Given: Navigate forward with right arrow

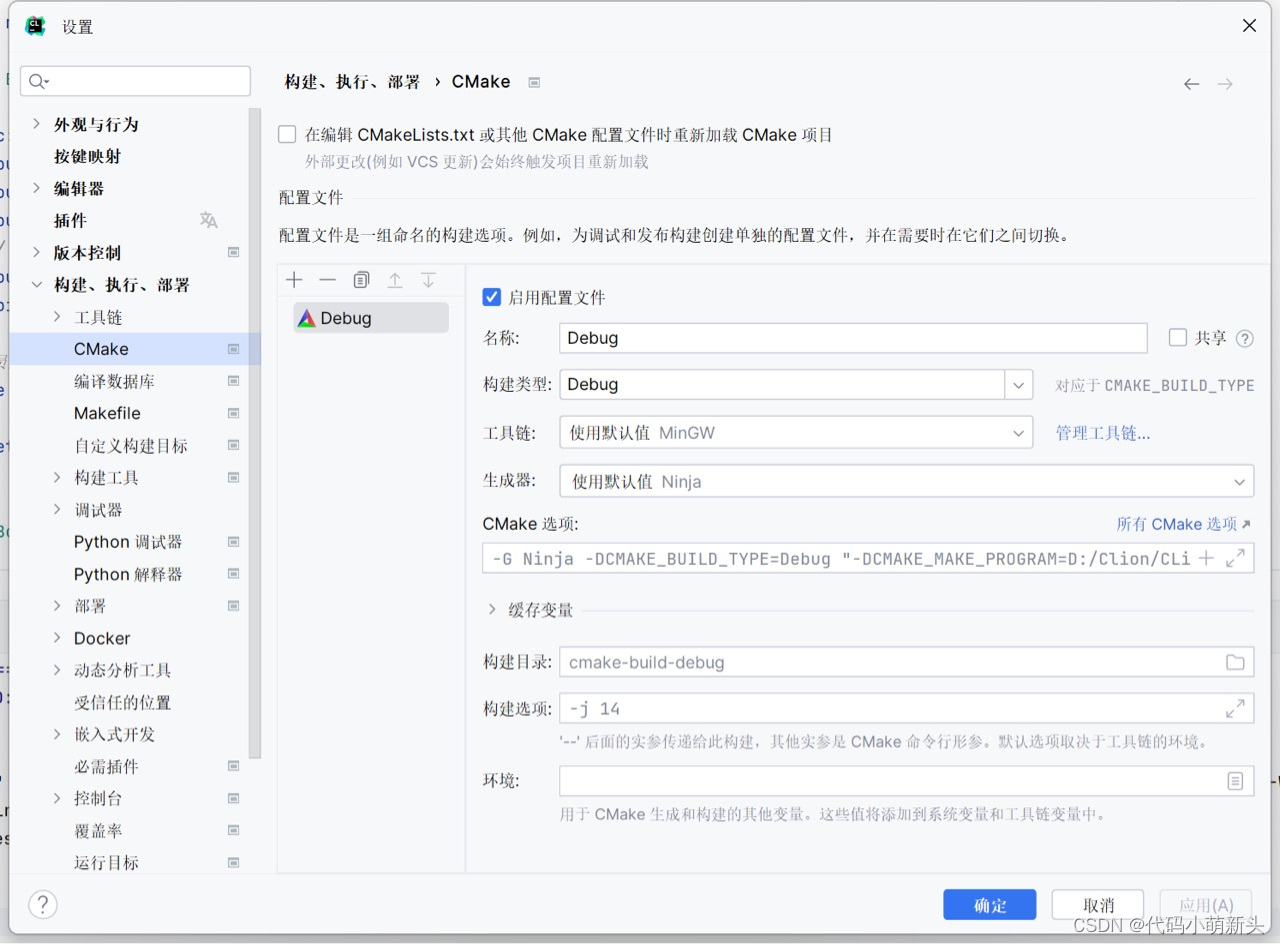Looking at the screenshot, I should point(1225,84).
